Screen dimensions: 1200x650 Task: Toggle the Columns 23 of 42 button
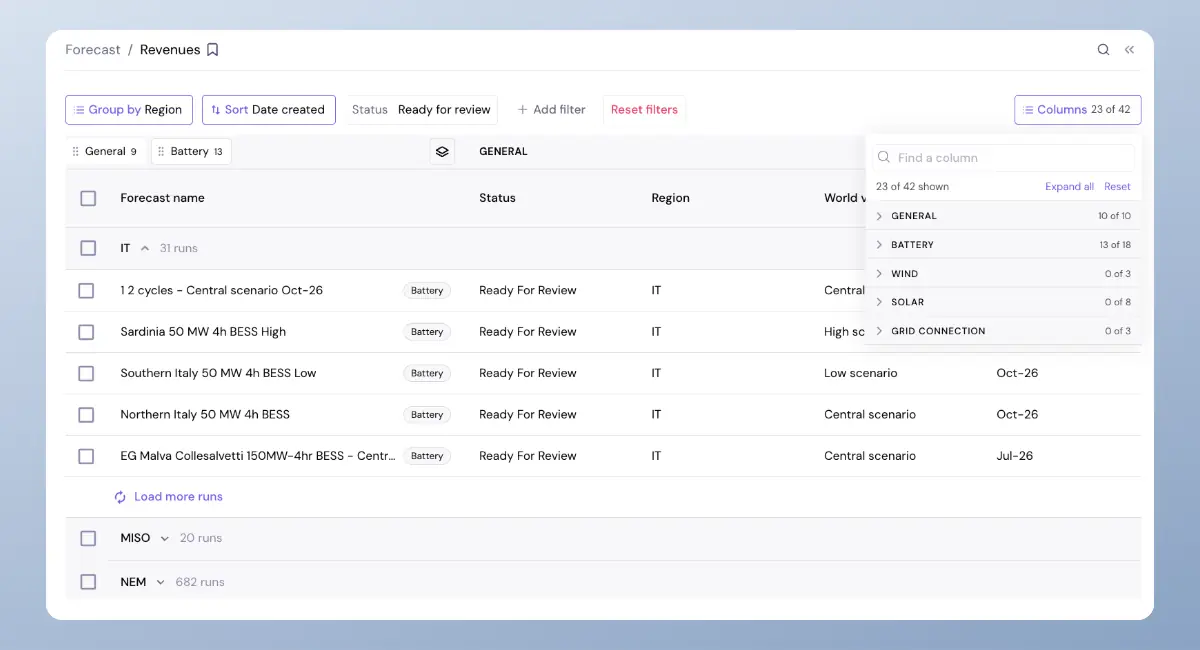pos(1078,110)
